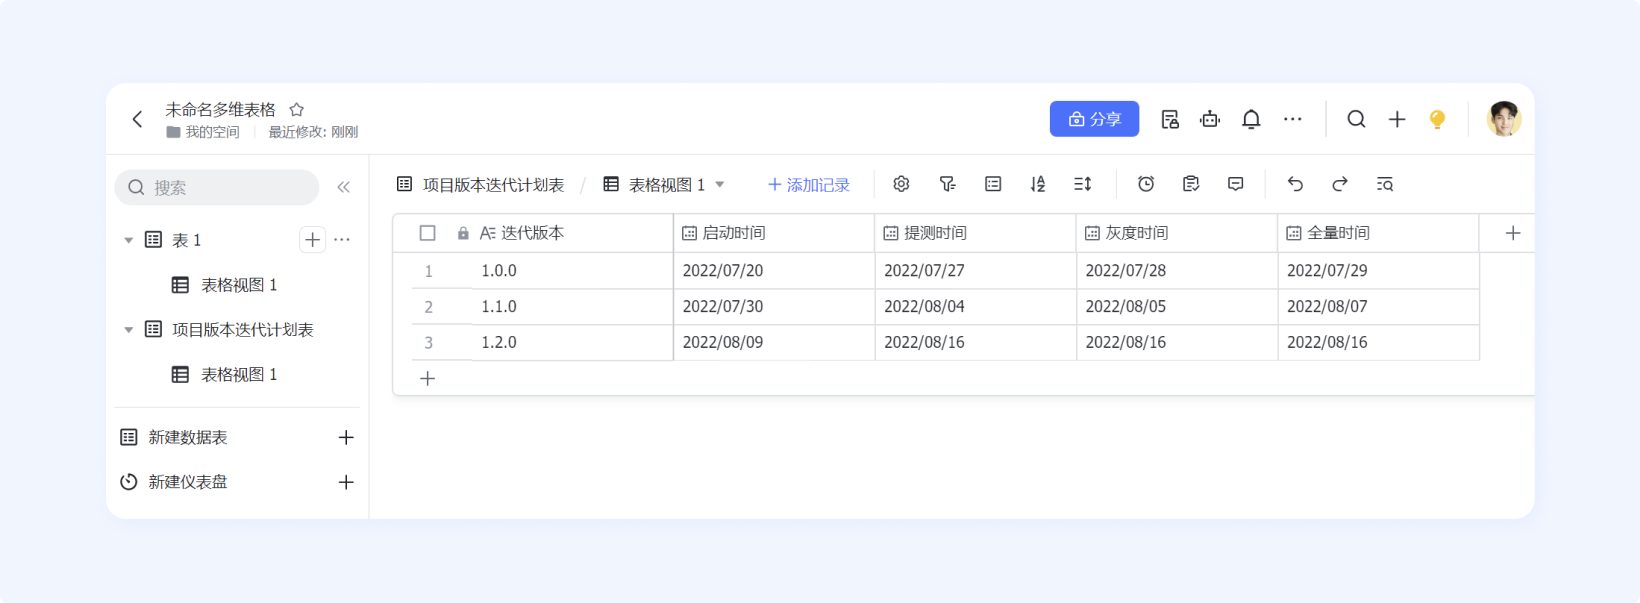Star the 未命名多维表格 document
Viewport: 1640px width, 603px height.
pyautogui.click(x=297, y=110)
